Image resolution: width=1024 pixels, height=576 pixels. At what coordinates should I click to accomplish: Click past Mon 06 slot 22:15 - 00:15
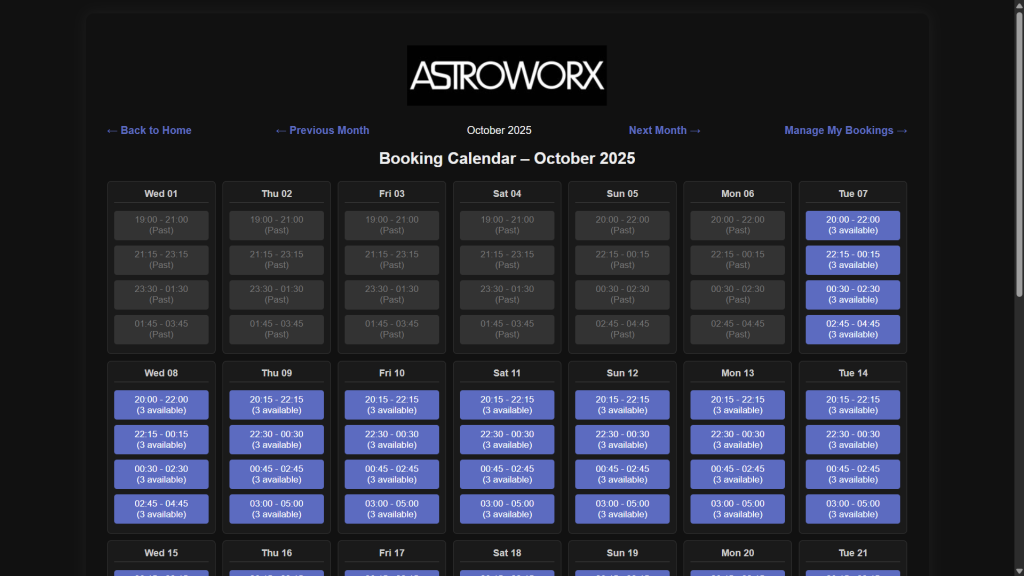pos(737,260)
